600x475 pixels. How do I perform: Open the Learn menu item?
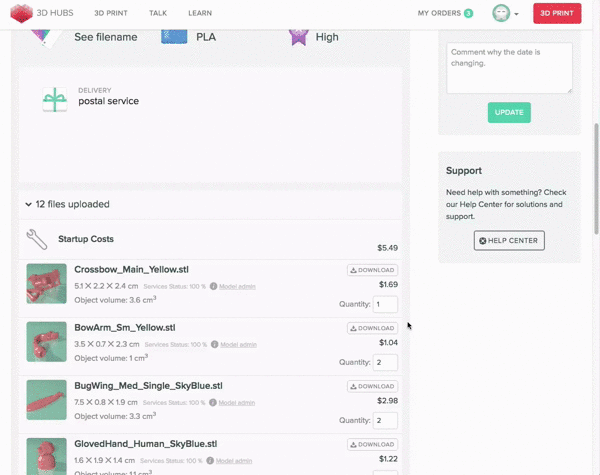tap(199, 13)
